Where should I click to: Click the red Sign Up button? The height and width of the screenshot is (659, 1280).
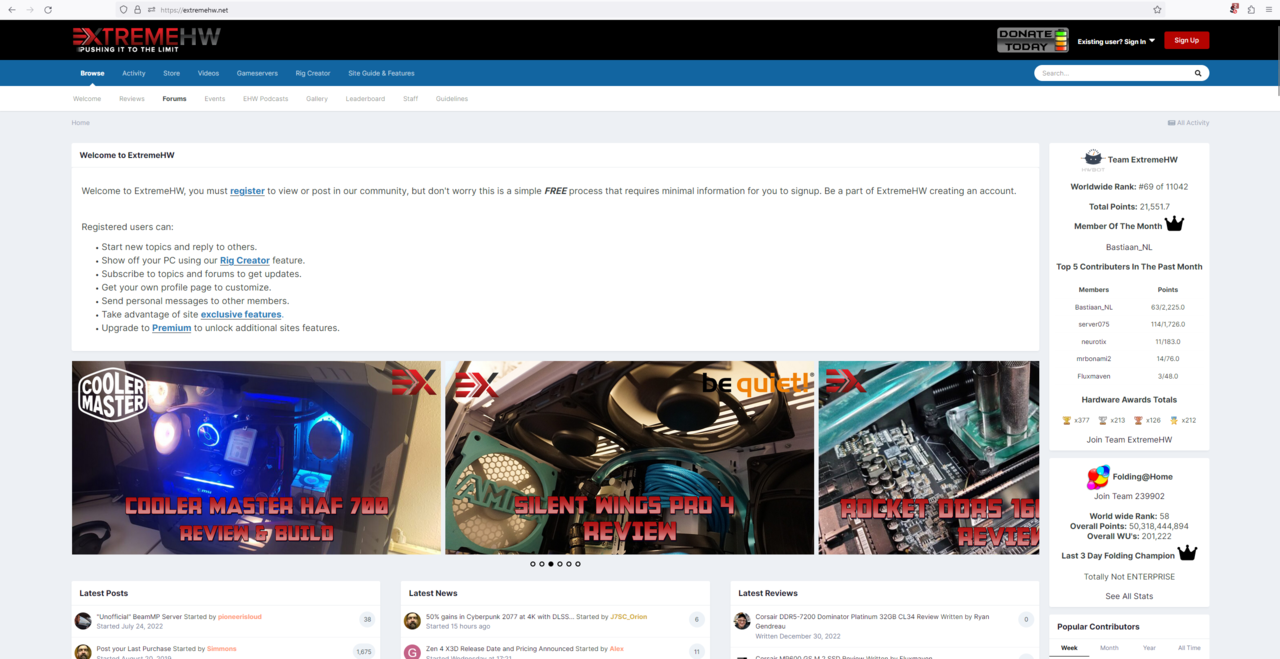coord(1186,40)
